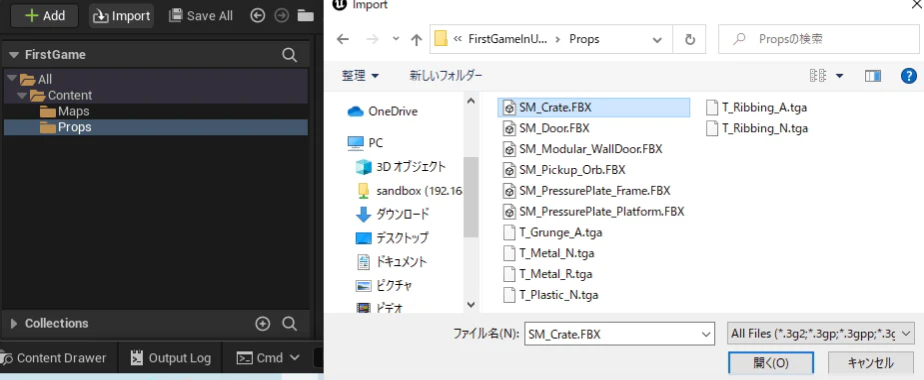Image resolution: width=924 pixels, height=380 pixels.
Task: Open the 整理 organize menu
Action: [x=360, y=75]
